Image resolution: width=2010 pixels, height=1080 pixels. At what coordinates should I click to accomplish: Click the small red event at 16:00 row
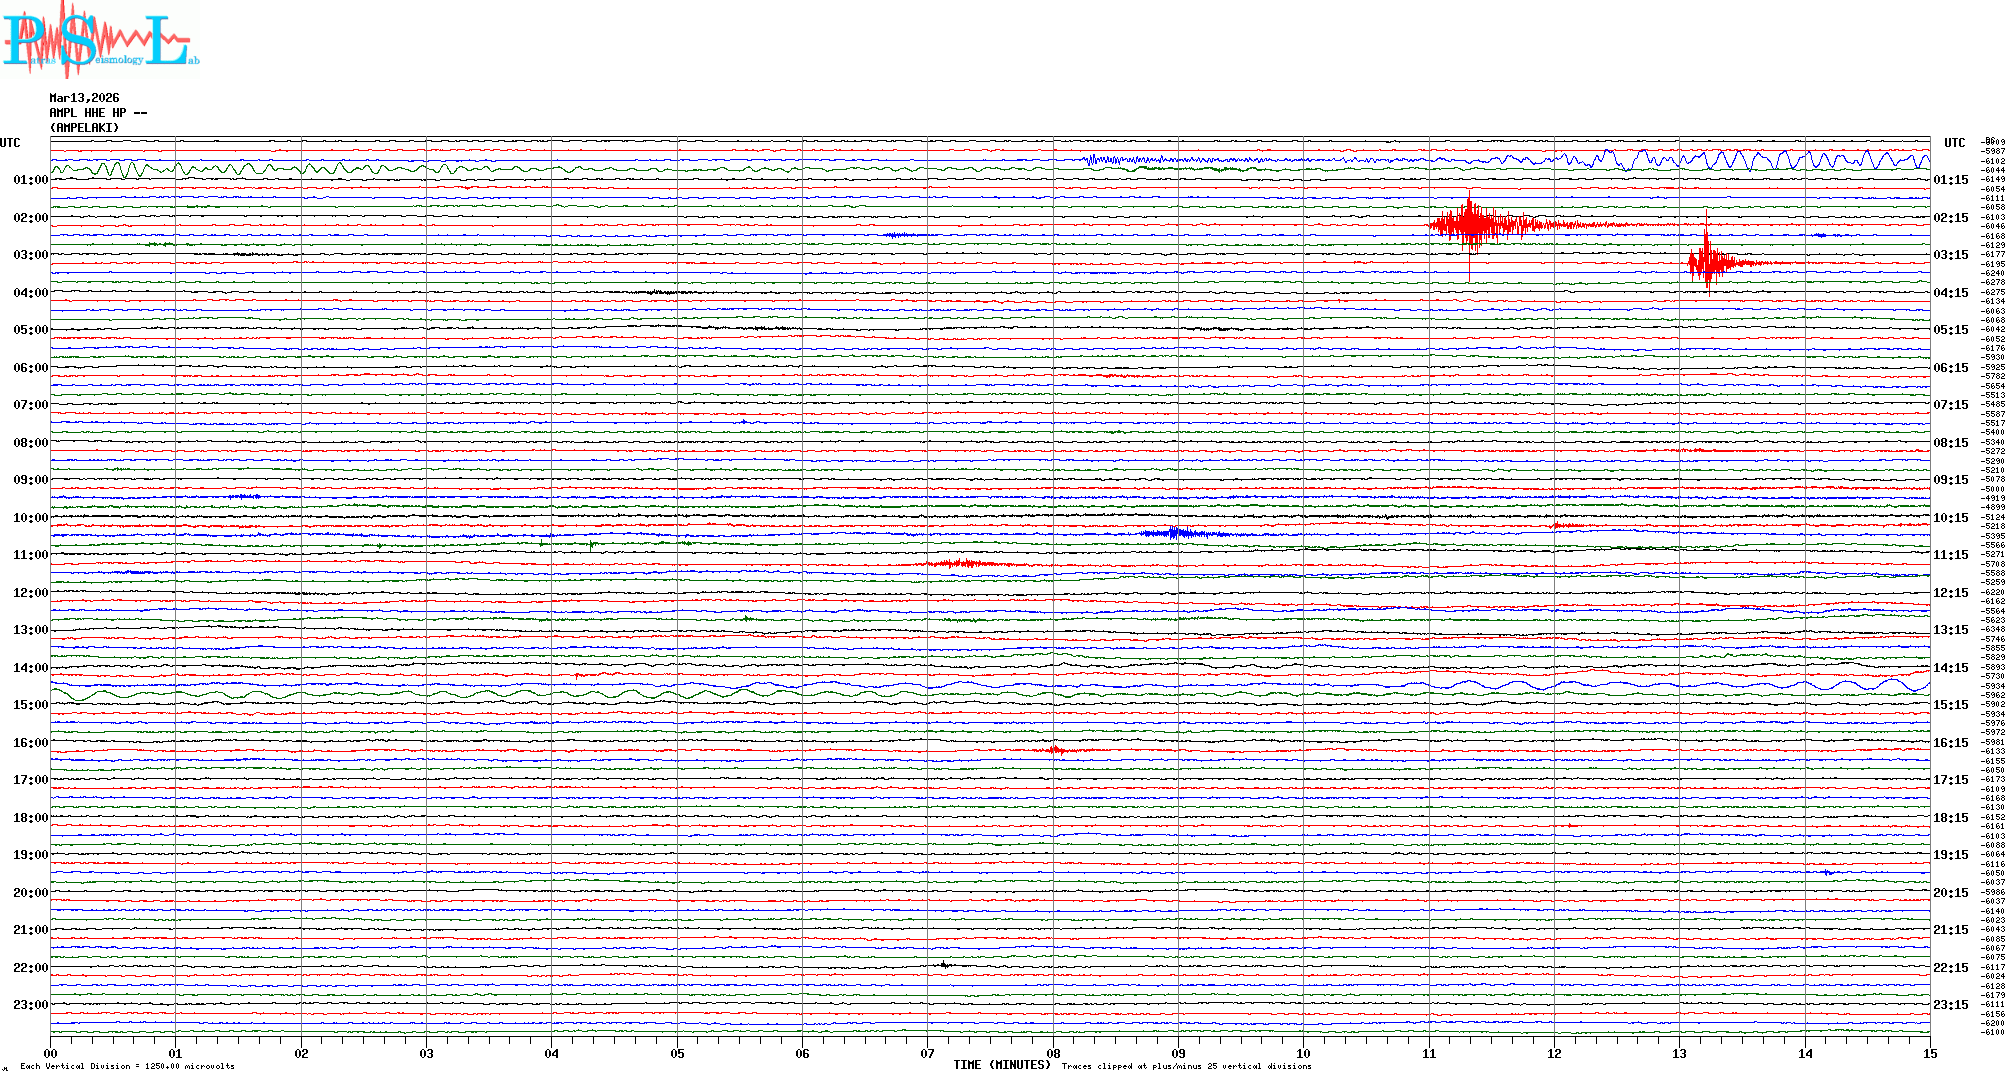[1056, 749]
